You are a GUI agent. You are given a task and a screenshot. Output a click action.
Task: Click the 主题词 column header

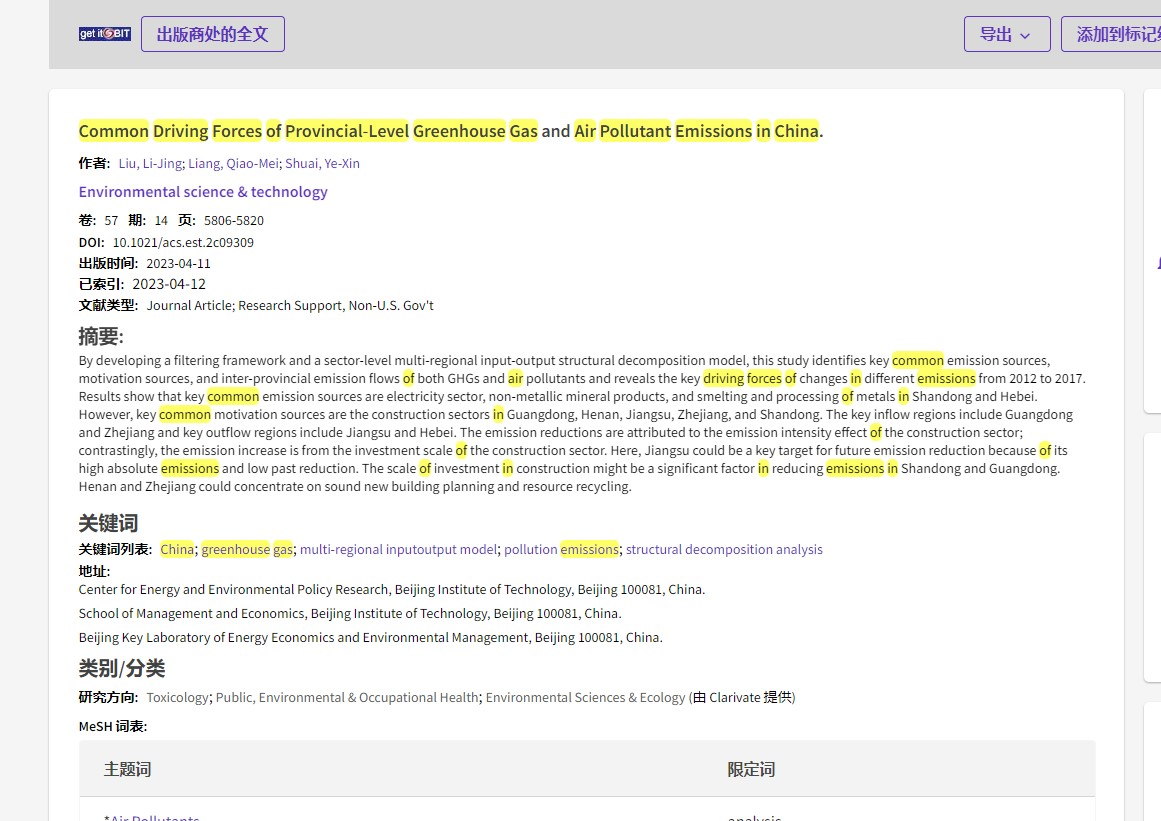coord(128,769)
